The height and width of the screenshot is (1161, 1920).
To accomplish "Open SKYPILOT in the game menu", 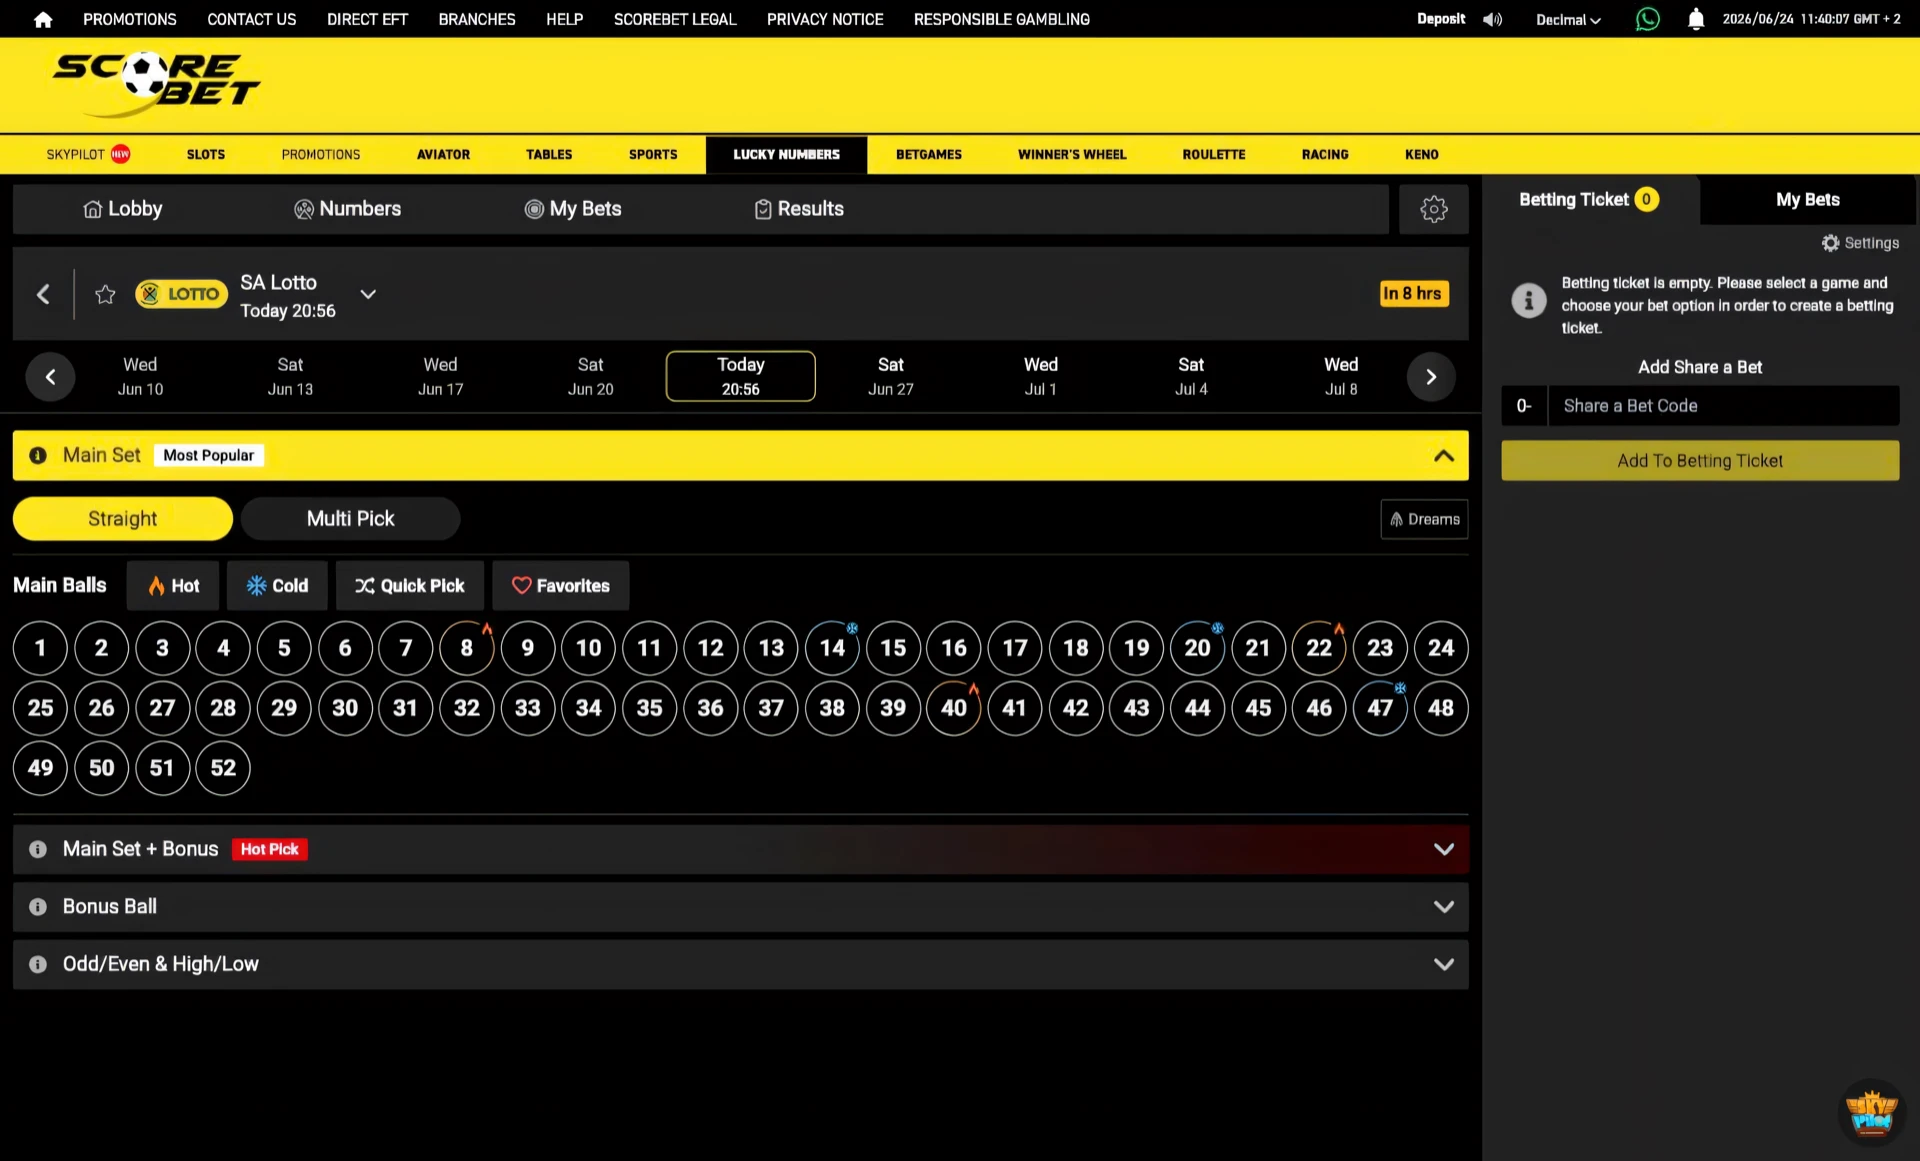I will click(x=88, y=154).
